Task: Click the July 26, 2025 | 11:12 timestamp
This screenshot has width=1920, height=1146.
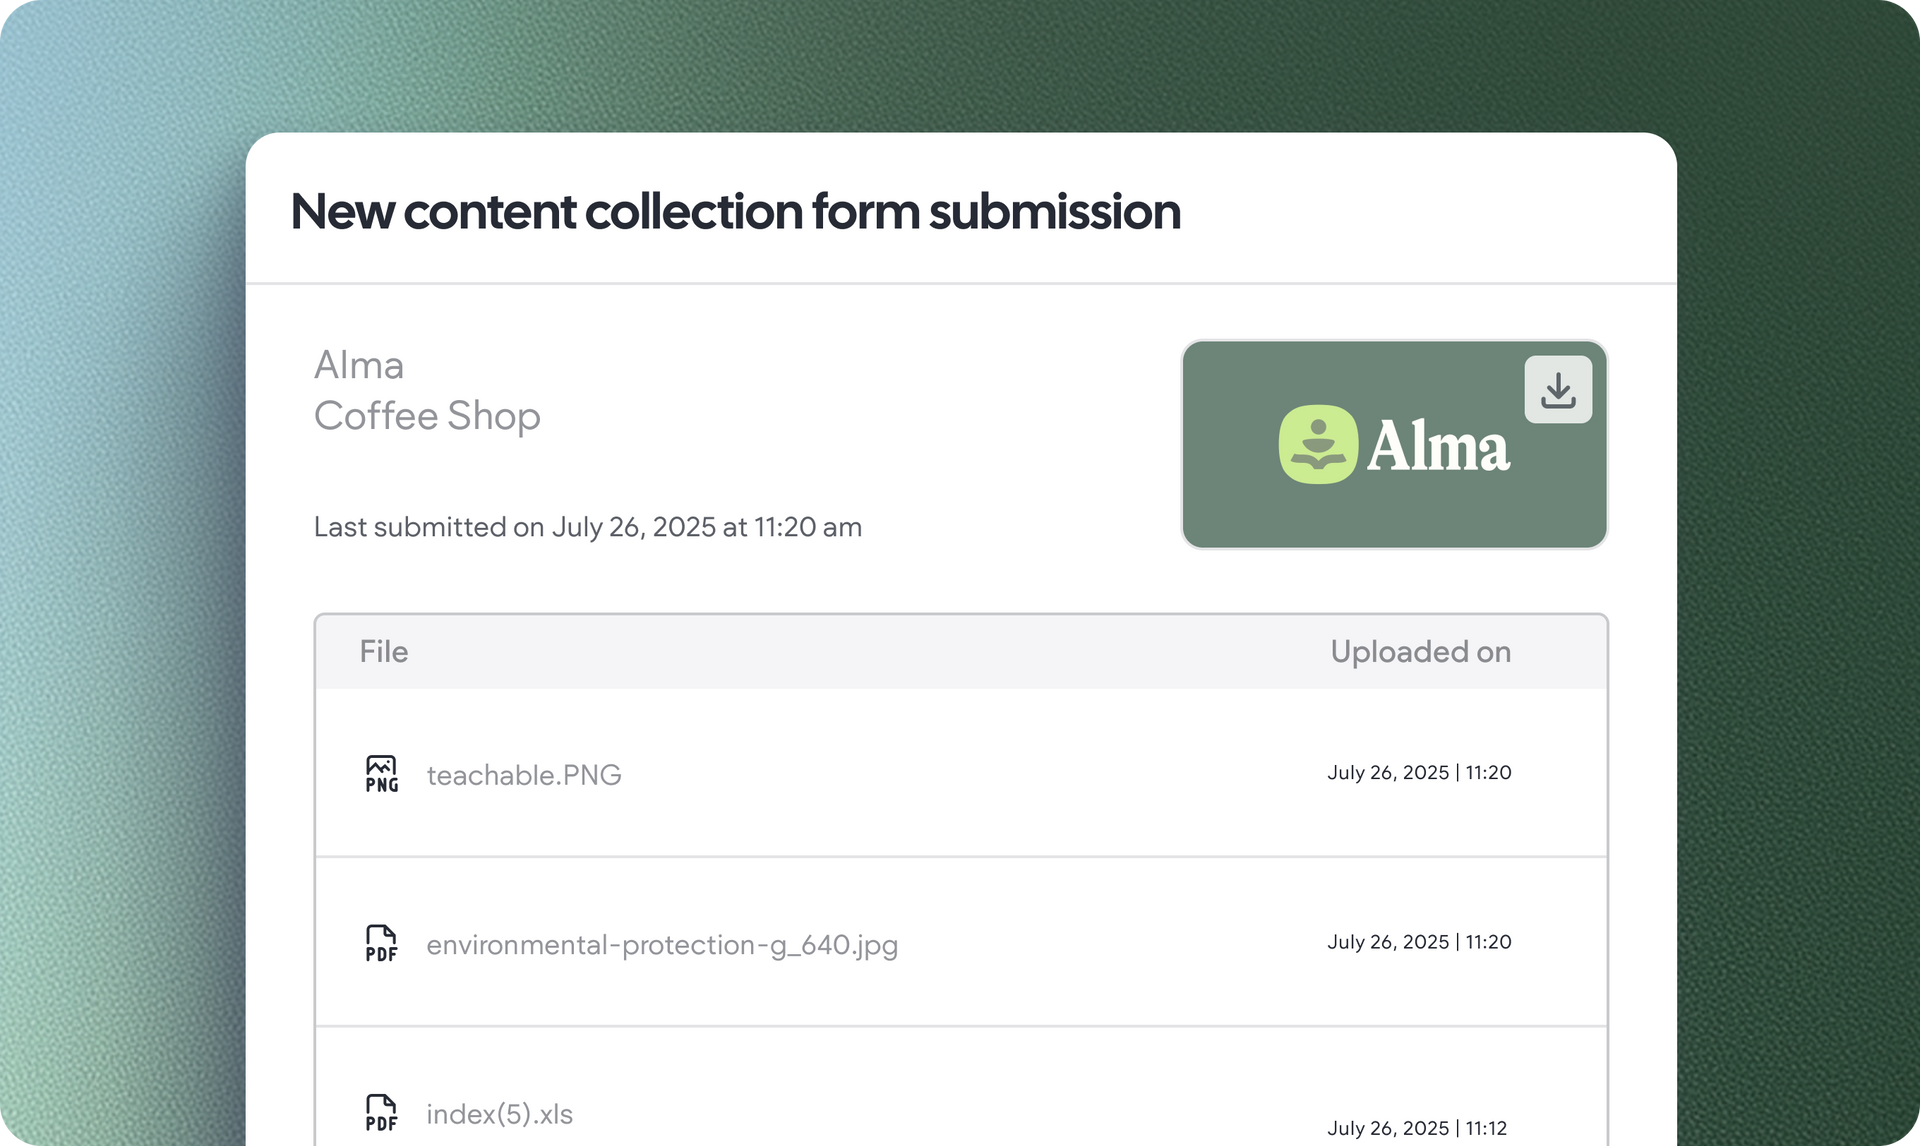Action: [1417, 1128]
